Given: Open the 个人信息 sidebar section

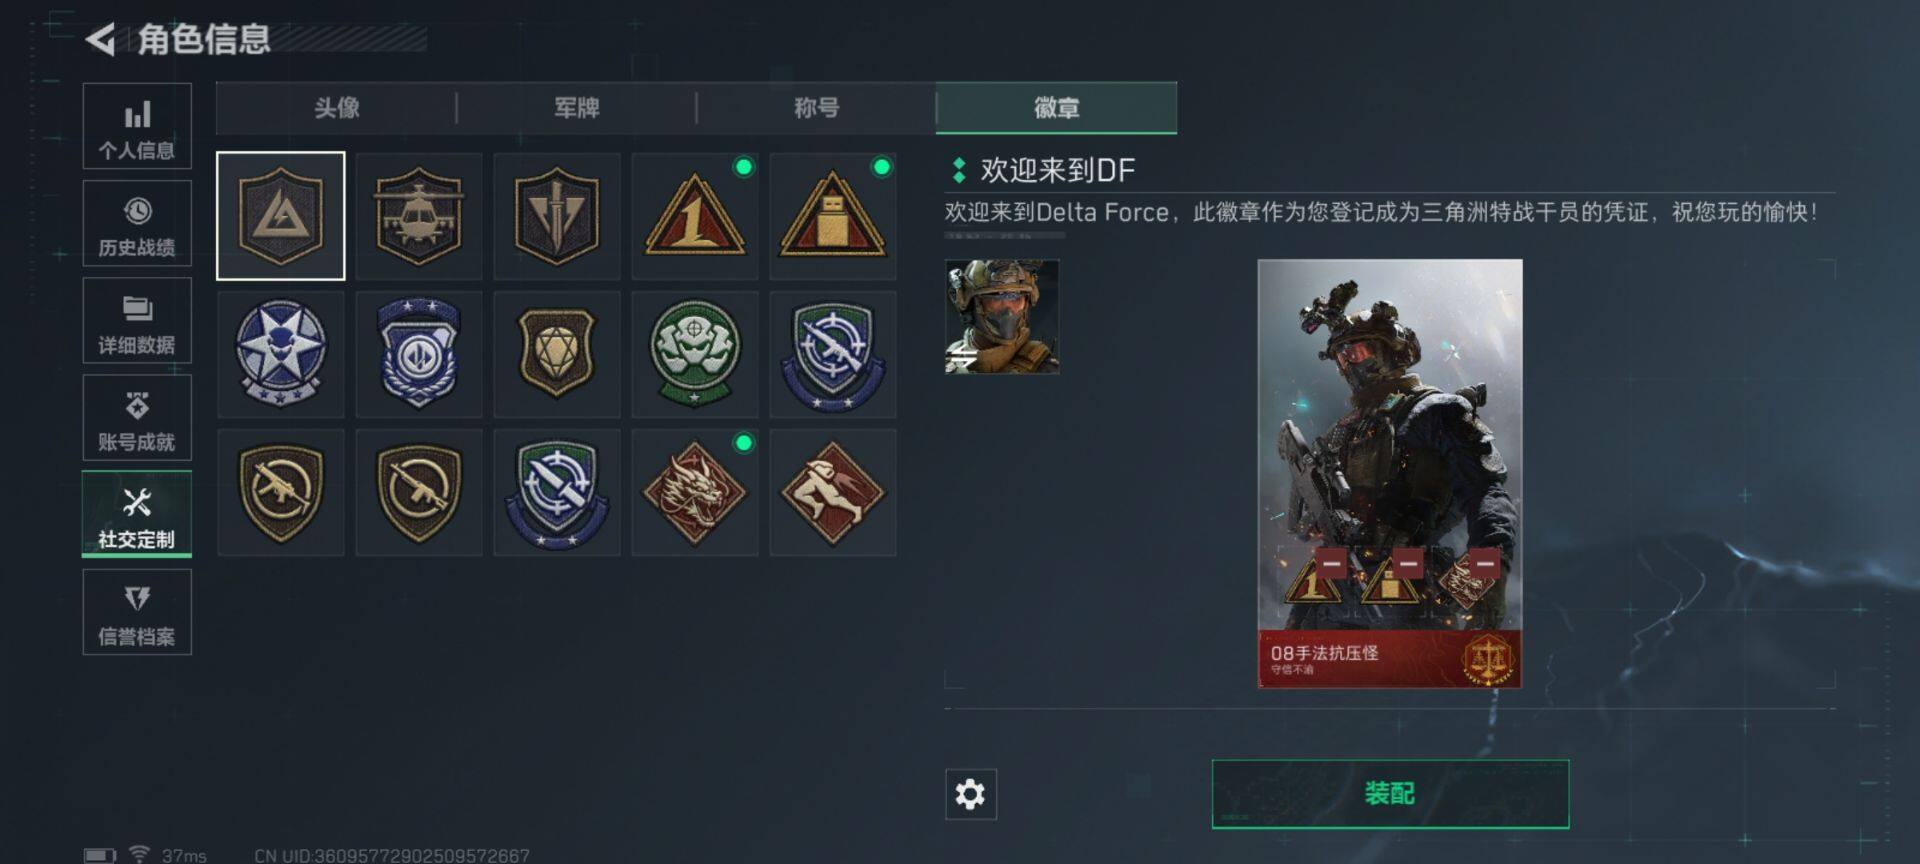Looking at the screenshot, I should click(x=137, y=127).
